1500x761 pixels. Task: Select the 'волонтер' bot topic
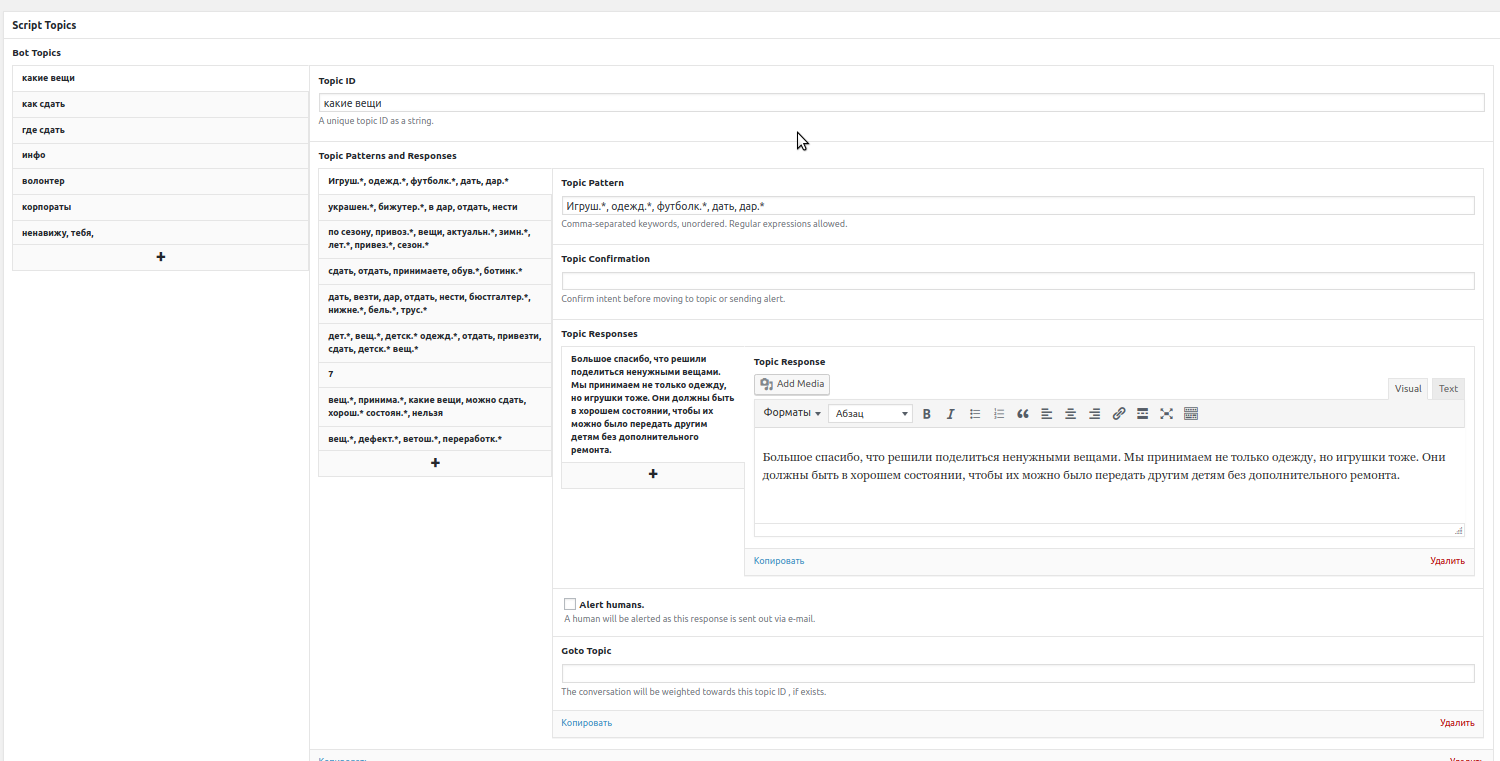tap(160, 182)
